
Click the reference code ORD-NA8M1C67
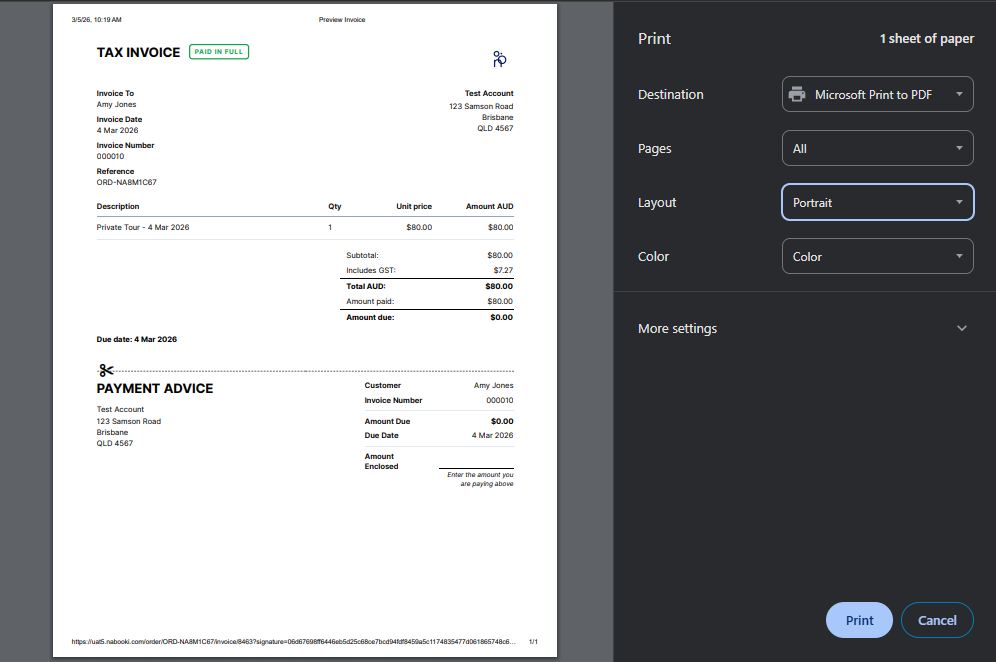tap(126, 183)
